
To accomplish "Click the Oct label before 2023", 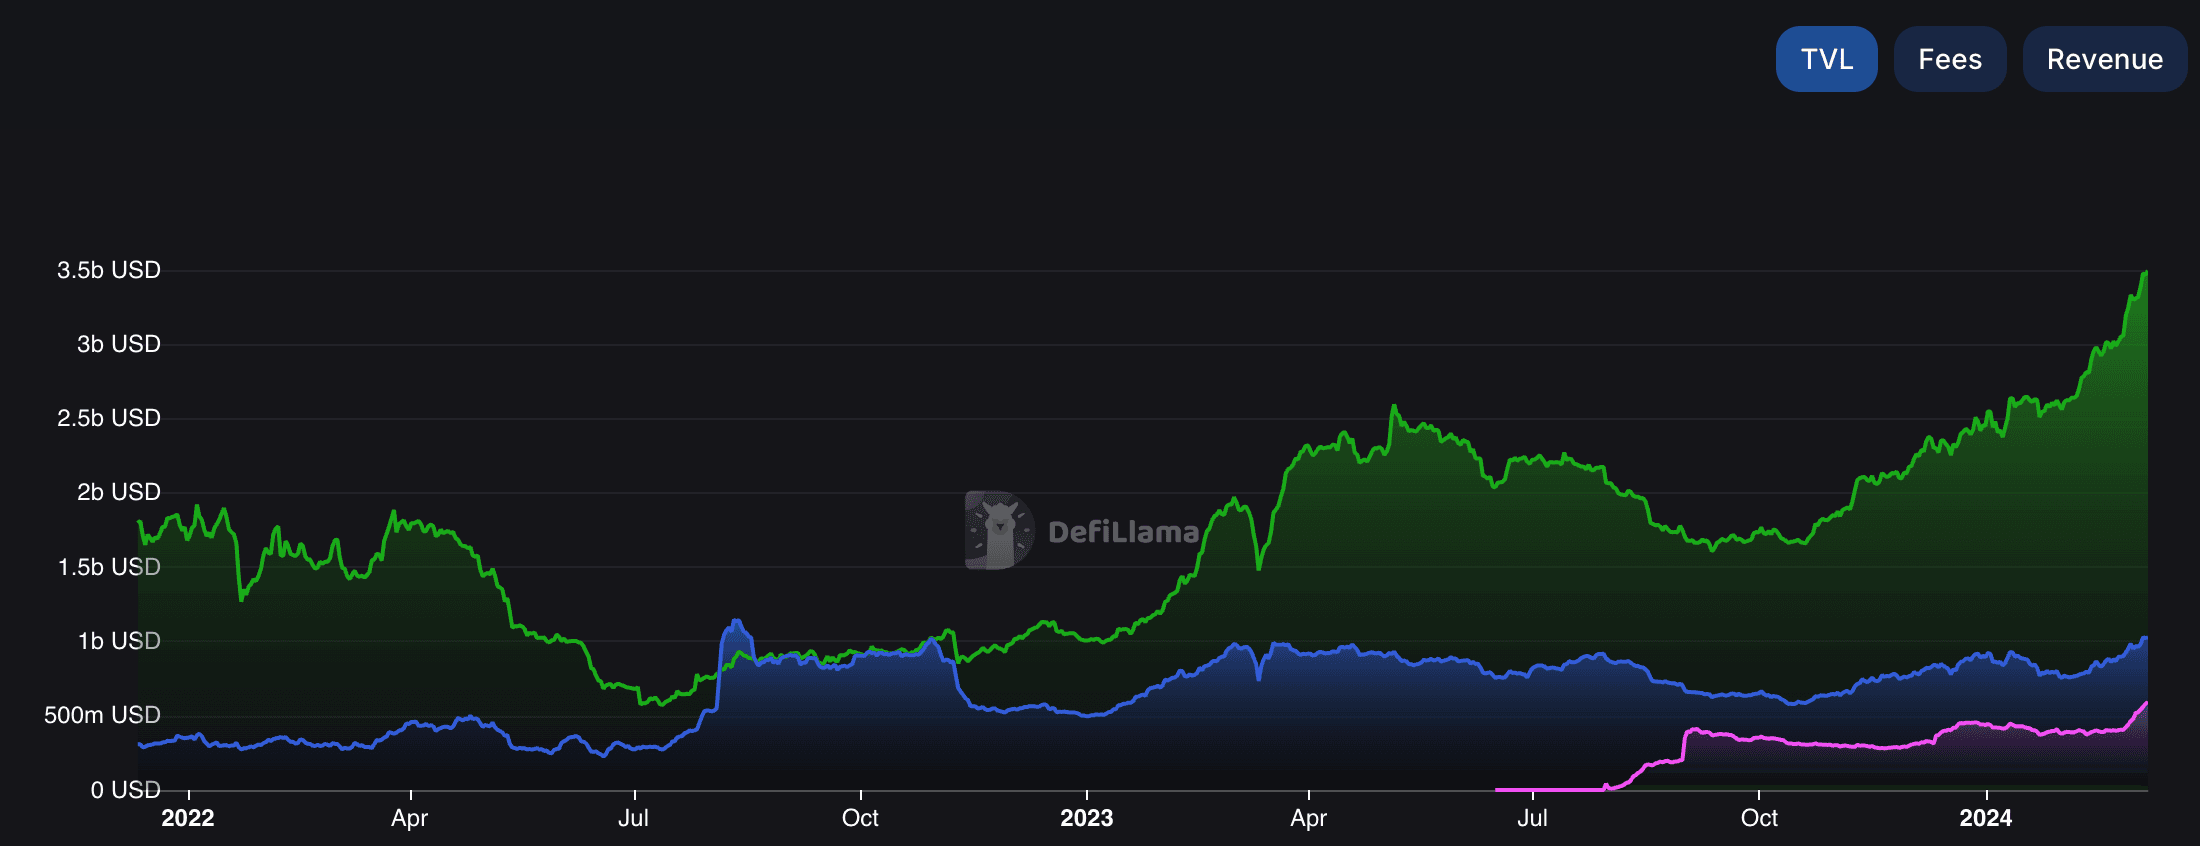I will point(860,818).
